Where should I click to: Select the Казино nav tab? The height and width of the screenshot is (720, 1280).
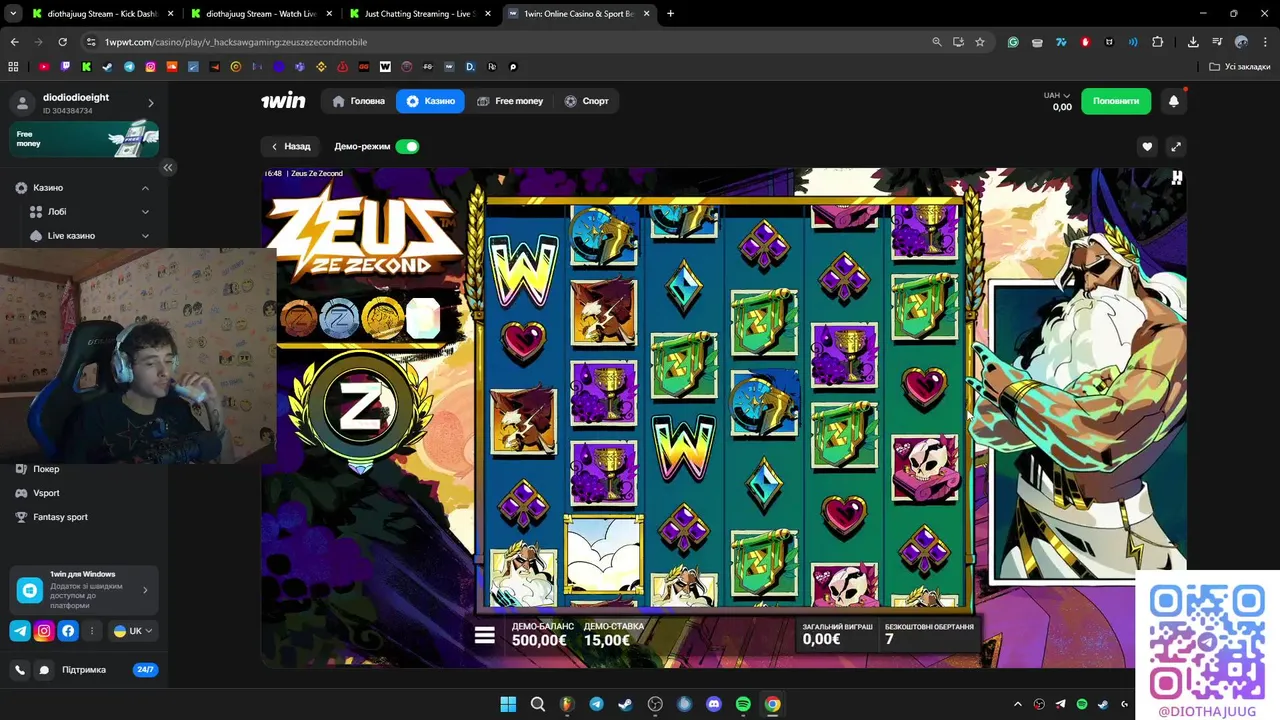pyautogui.click(x=430, y=101)
